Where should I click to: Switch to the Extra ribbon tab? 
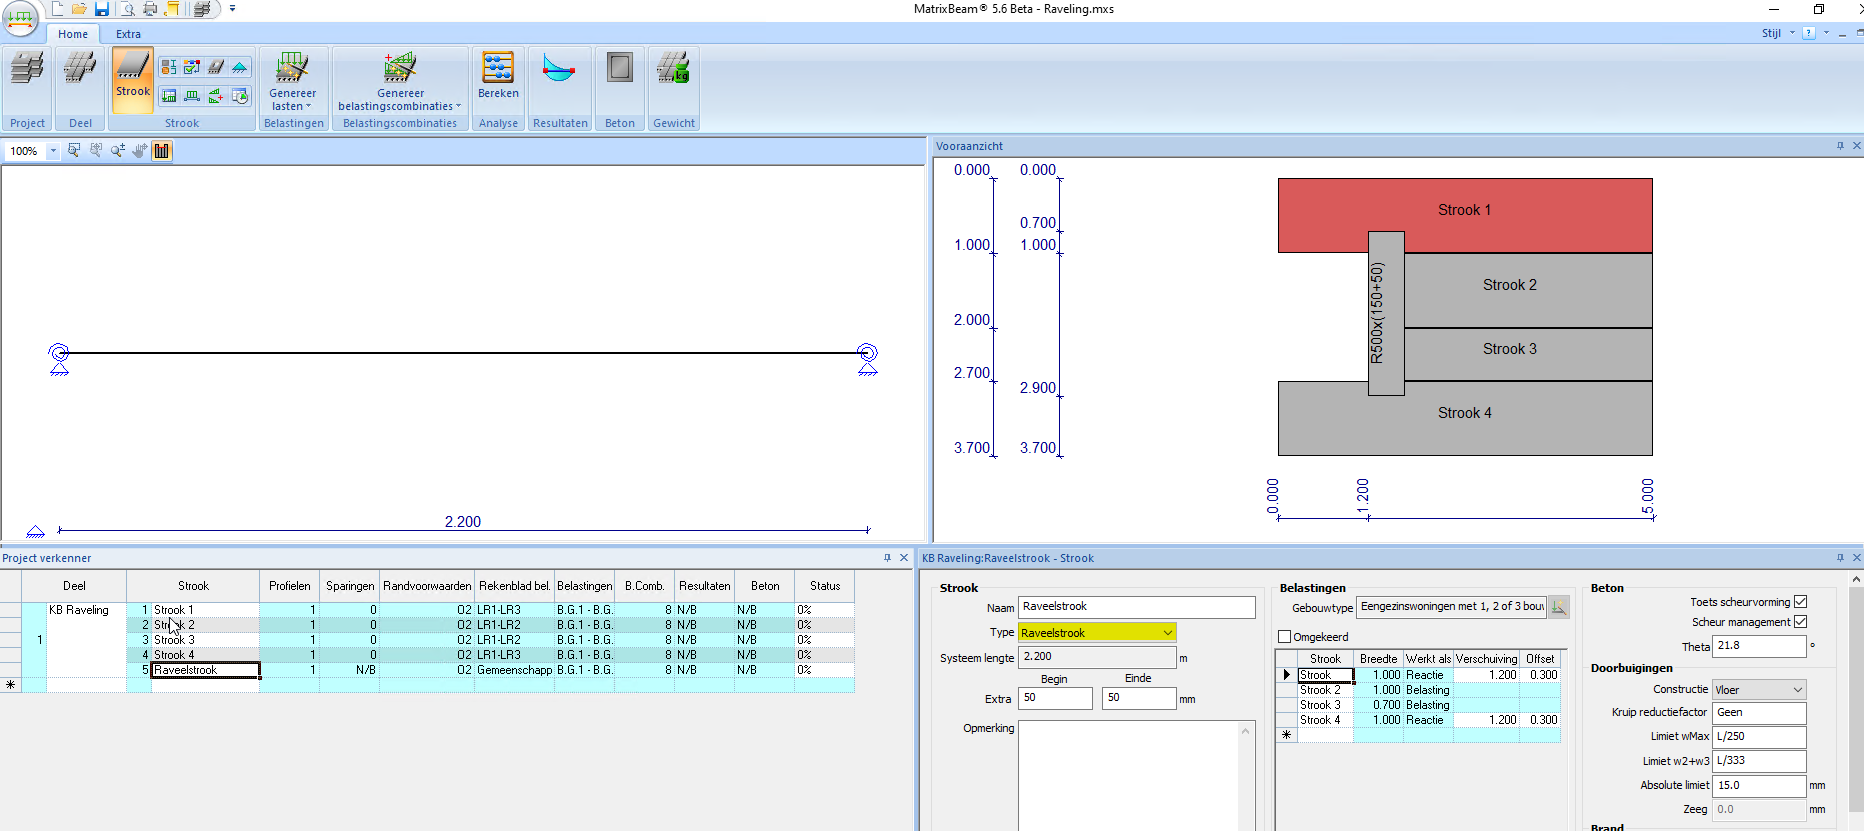click(x=128, y=34)
